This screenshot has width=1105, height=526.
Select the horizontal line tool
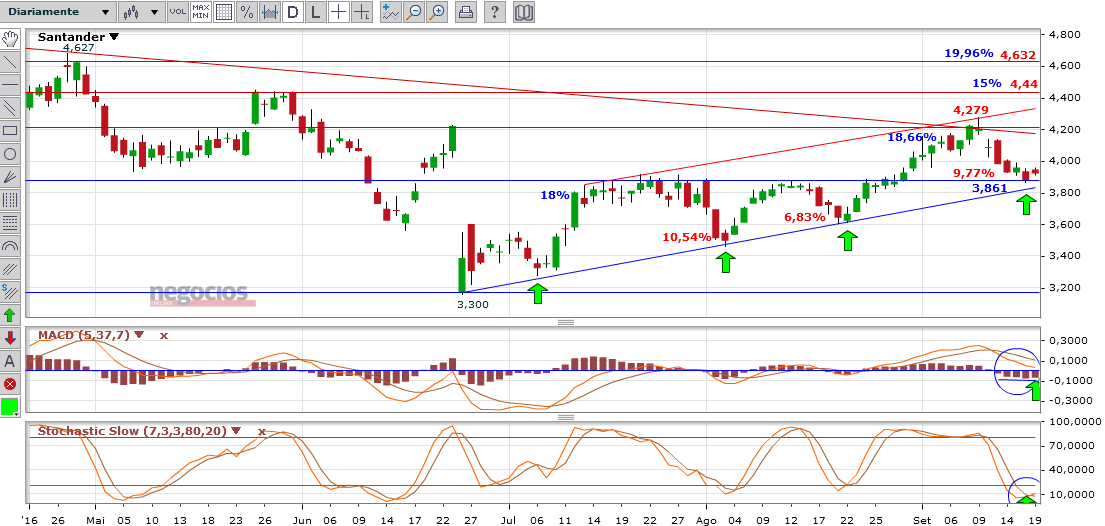pos(10,85)
